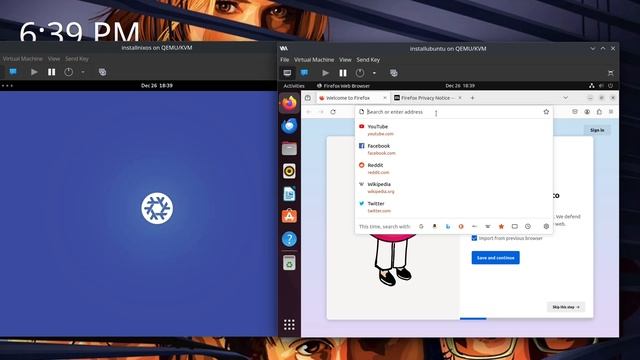
Task: Open the snapshots manager in installubuntu toolbar
Action: 393,73
